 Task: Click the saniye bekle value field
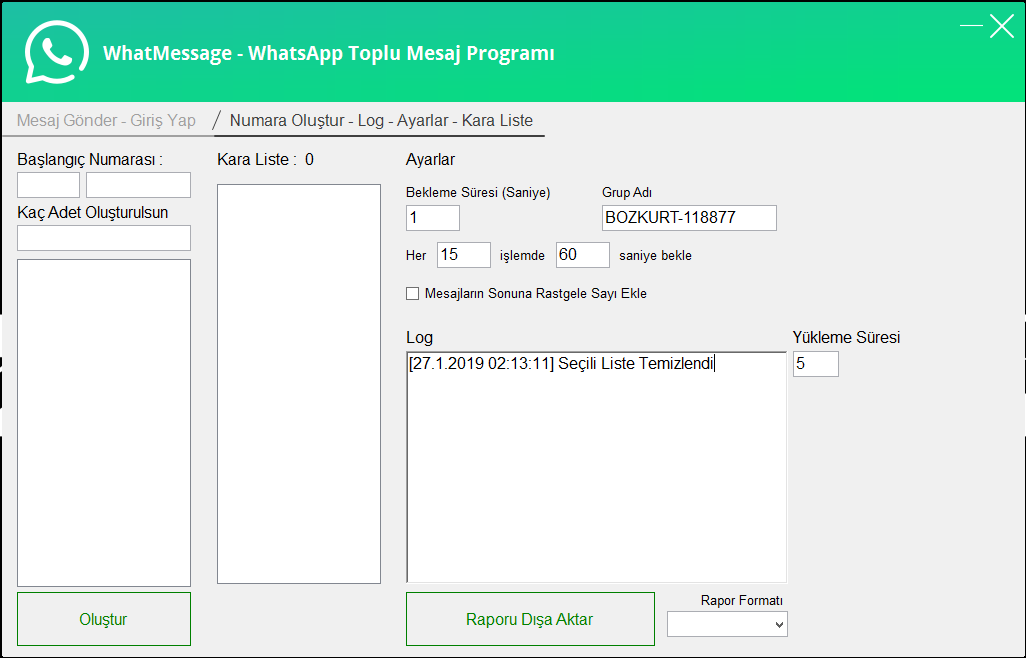(583, 255)
